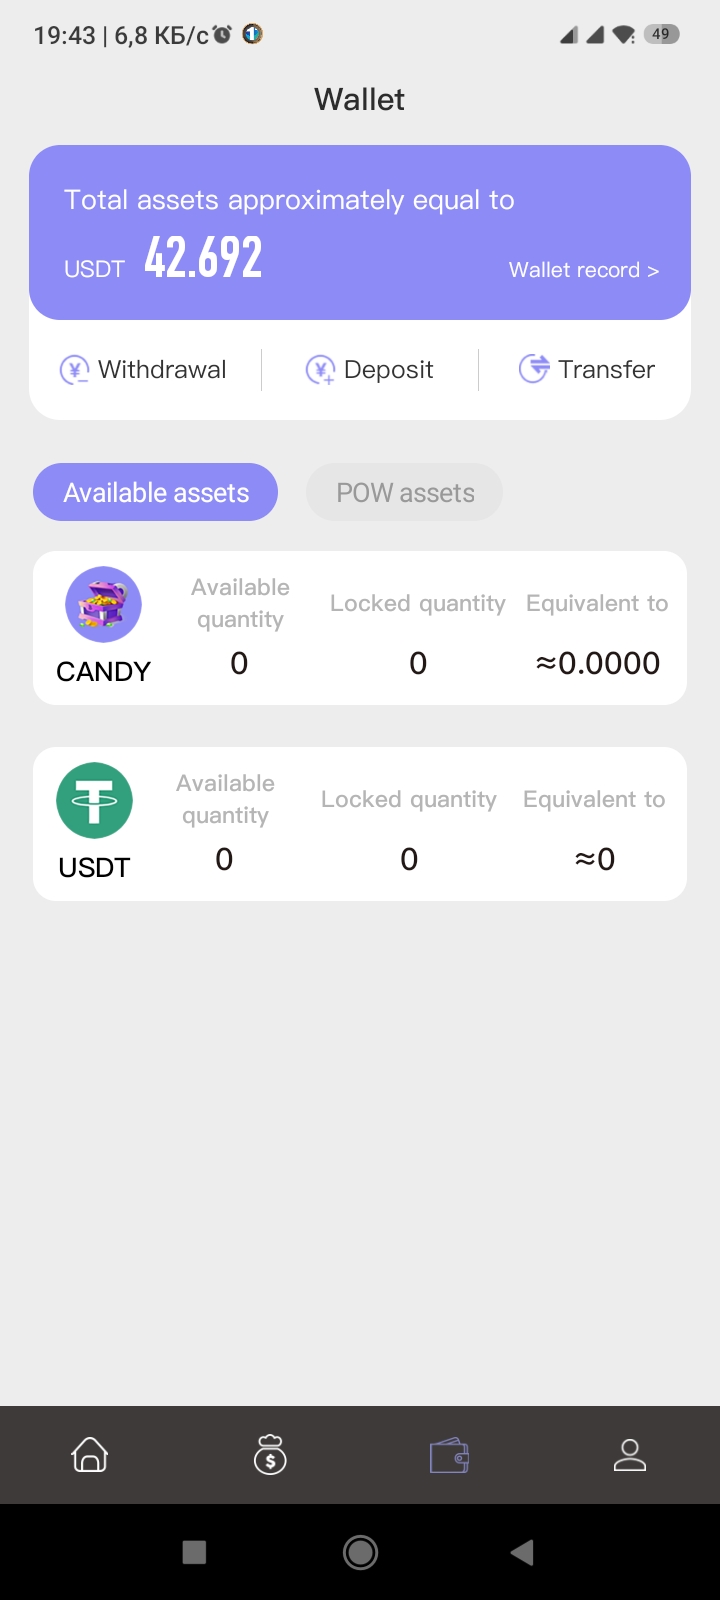Open the CANDY treasure chest icon

(103, 604)
